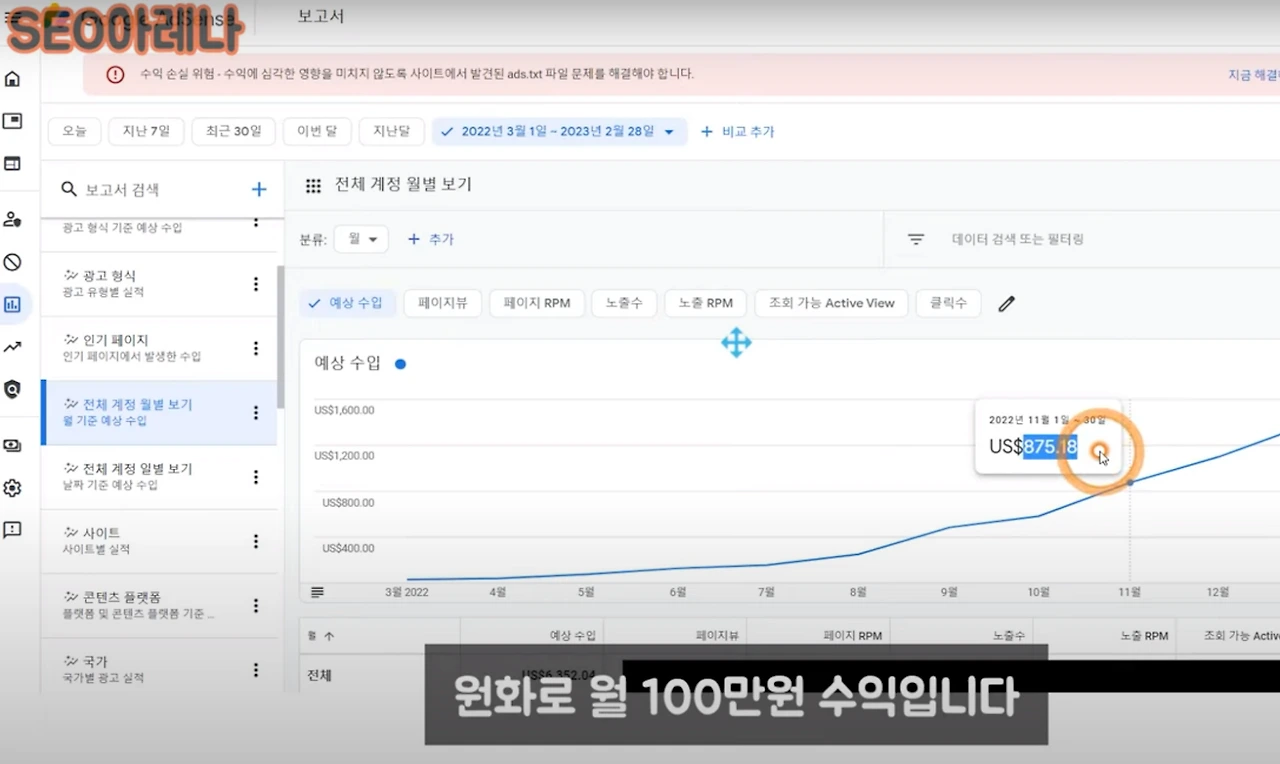Toggle the 예상 수입 metric chip
The height and width of the screenshot is (764, 1280).
tap(348, 303)
